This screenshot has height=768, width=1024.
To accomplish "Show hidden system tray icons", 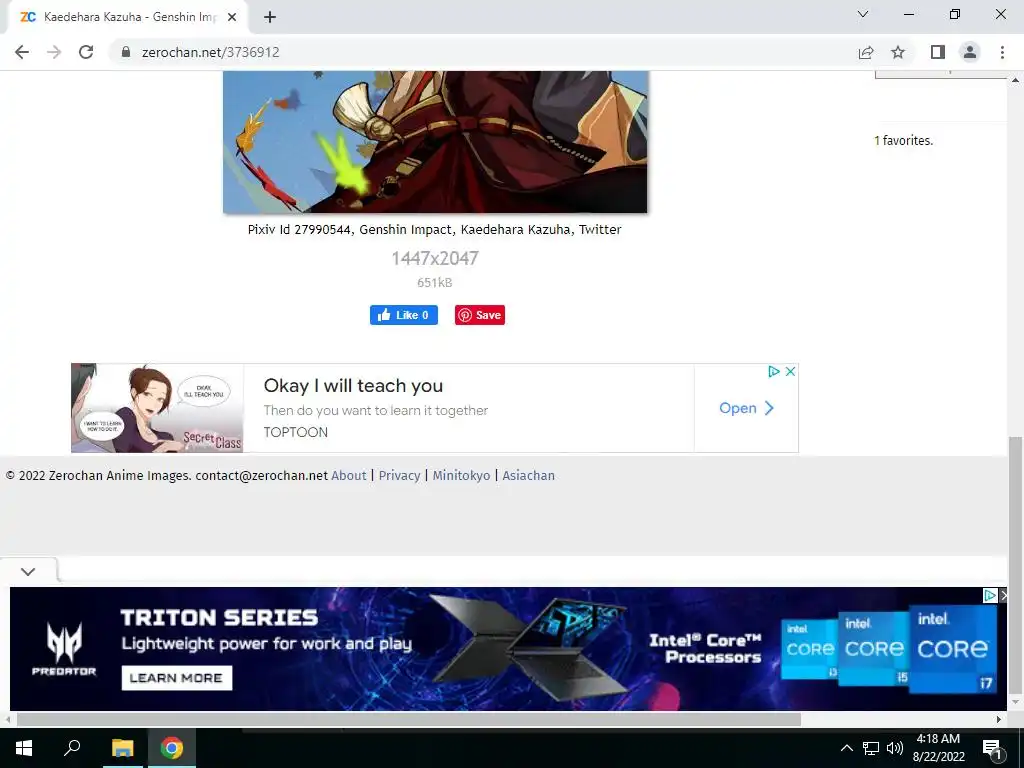I will click(x=846, y=748).
